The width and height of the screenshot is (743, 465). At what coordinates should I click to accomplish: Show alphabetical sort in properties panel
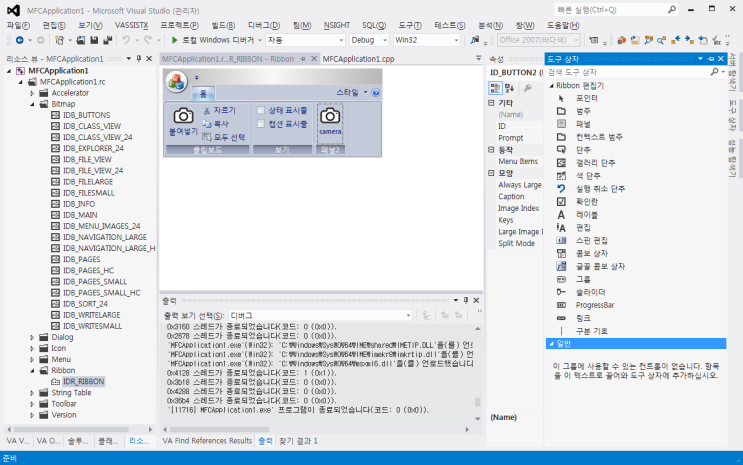(x=509, y=88)
